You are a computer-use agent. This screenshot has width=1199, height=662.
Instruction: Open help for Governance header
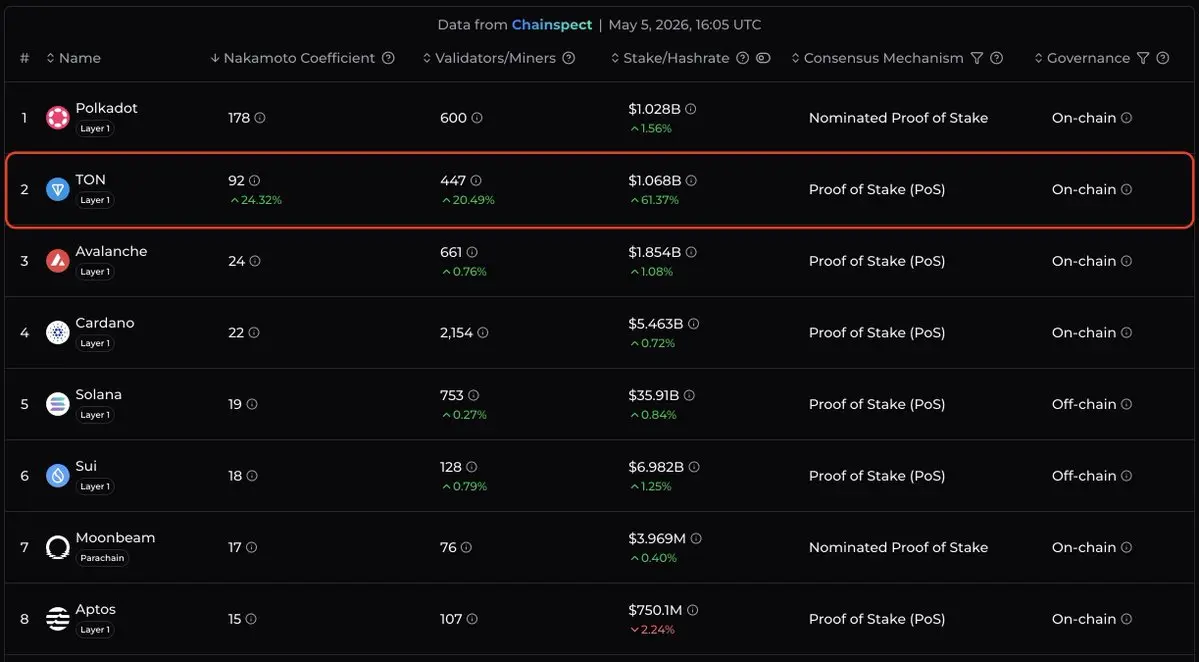coord(1163,58)
